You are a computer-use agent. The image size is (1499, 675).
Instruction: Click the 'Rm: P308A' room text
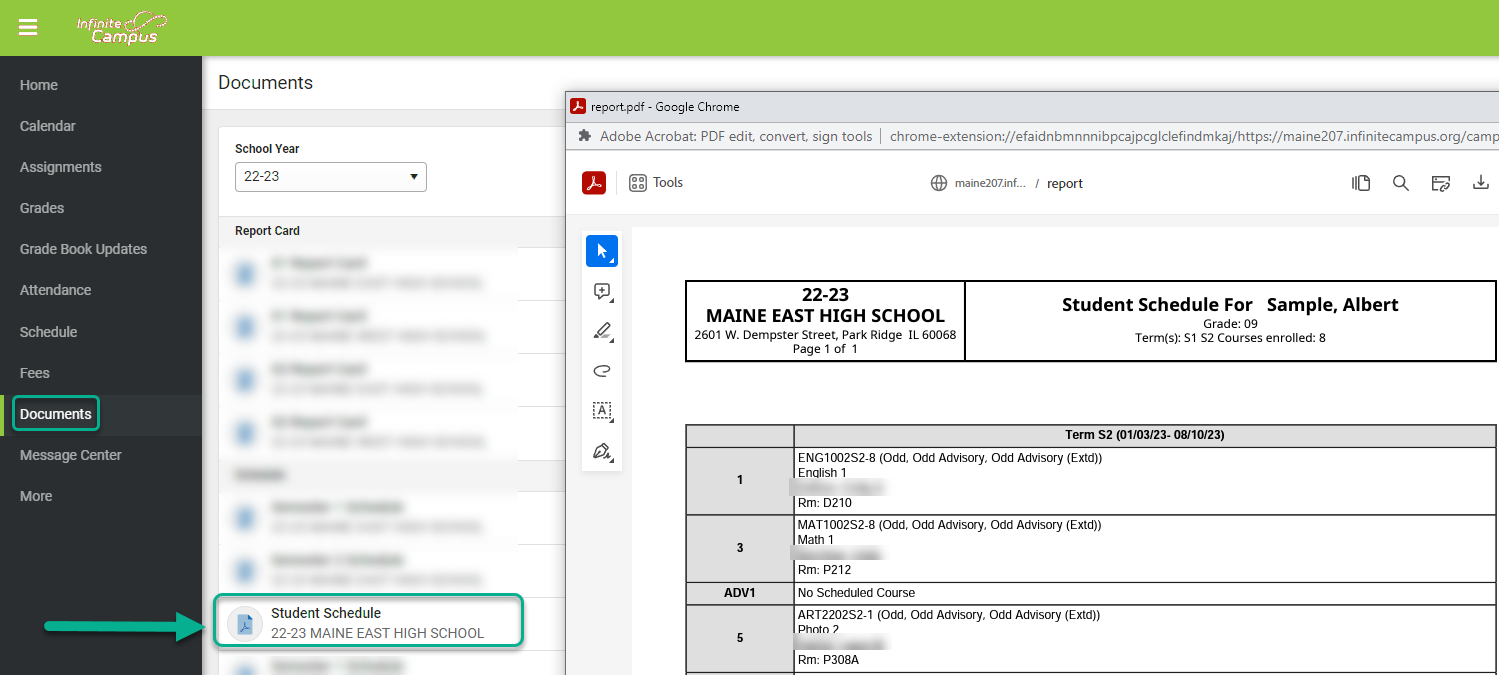tap(828, 660)
